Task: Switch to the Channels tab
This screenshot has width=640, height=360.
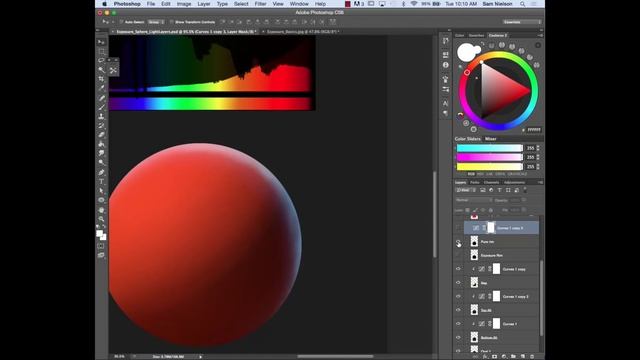Action: pos(491,182)
